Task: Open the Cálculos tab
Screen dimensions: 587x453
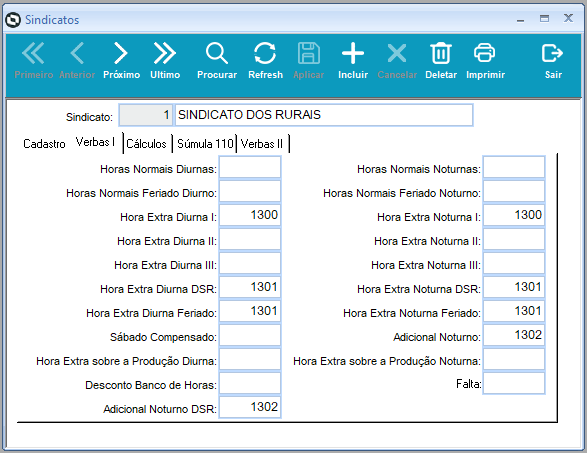Action: [146, 144]
